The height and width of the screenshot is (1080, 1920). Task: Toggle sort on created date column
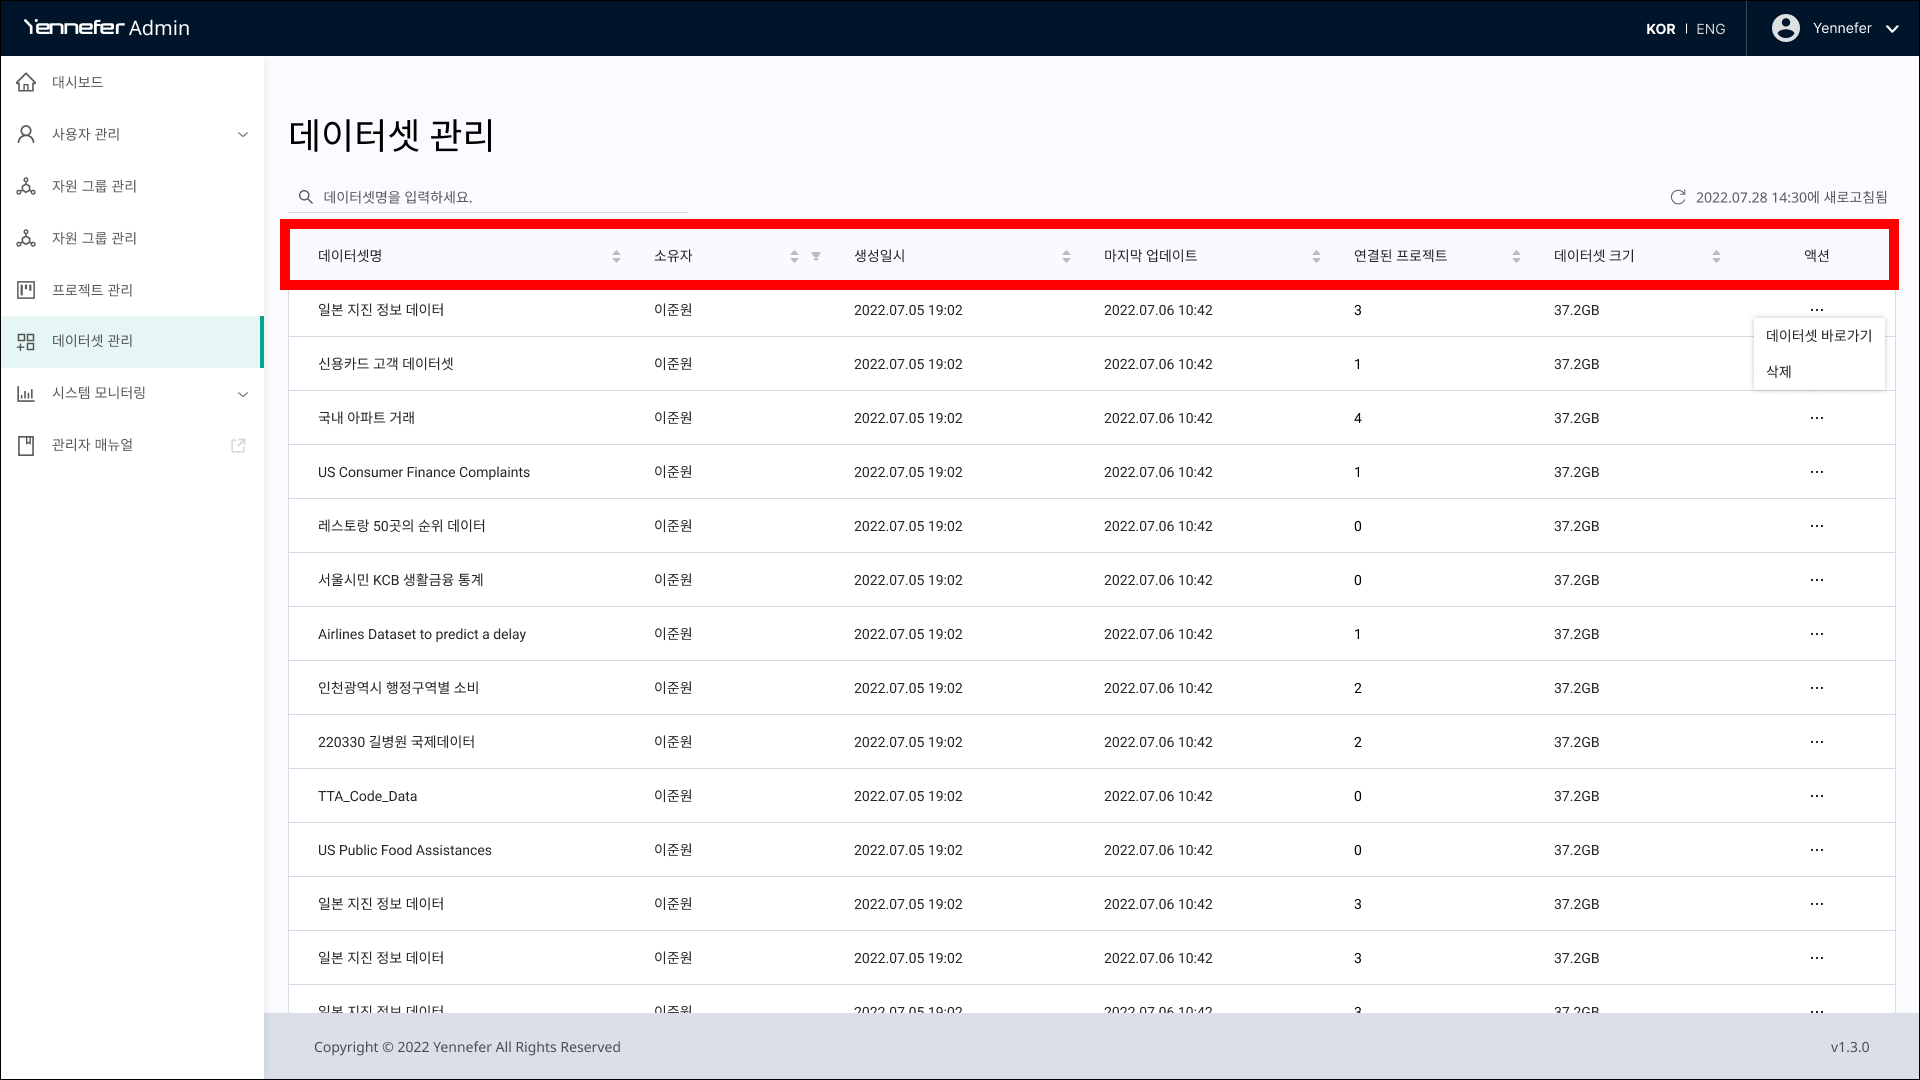coord(1066,256)
